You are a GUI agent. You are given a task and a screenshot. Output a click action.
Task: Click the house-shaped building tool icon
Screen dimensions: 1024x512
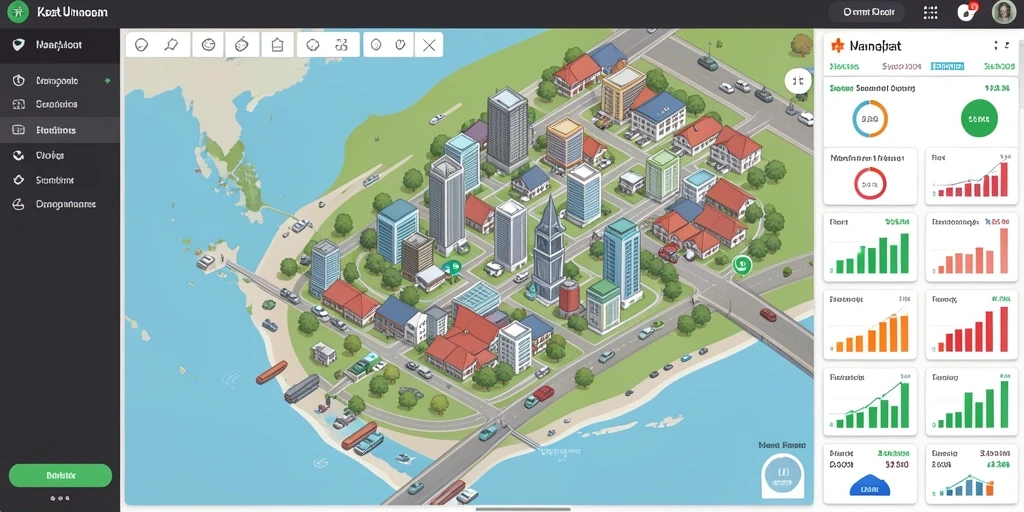(277, 45)
